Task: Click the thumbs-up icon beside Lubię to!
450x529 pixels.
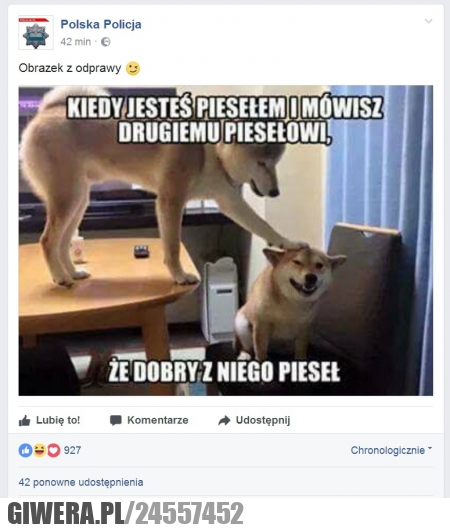Action: [x=25, y=420]
